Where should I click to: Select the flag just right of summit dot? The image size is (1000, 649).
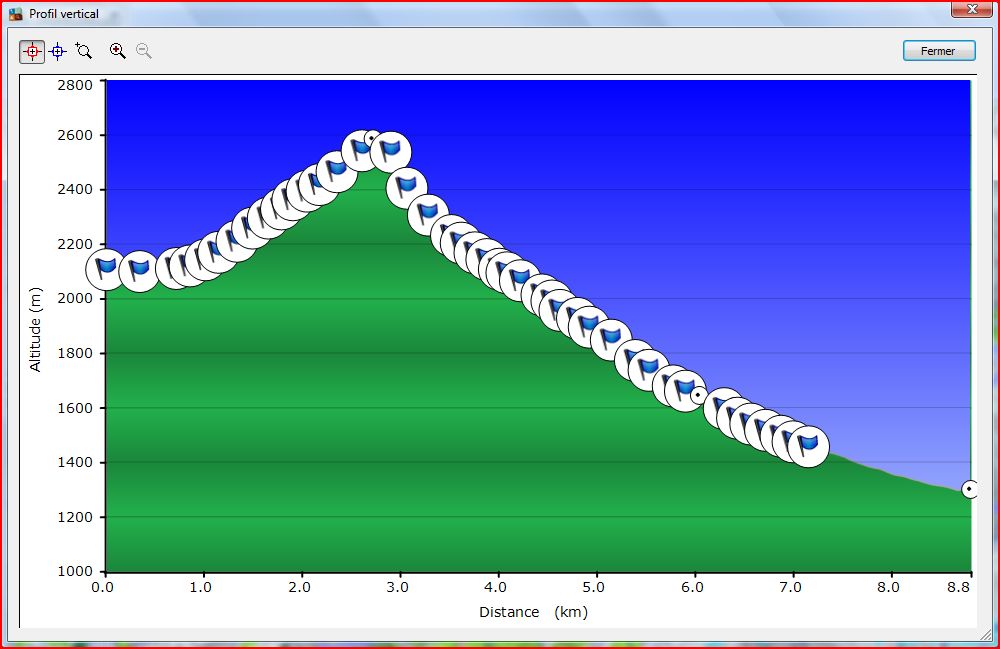391,151
